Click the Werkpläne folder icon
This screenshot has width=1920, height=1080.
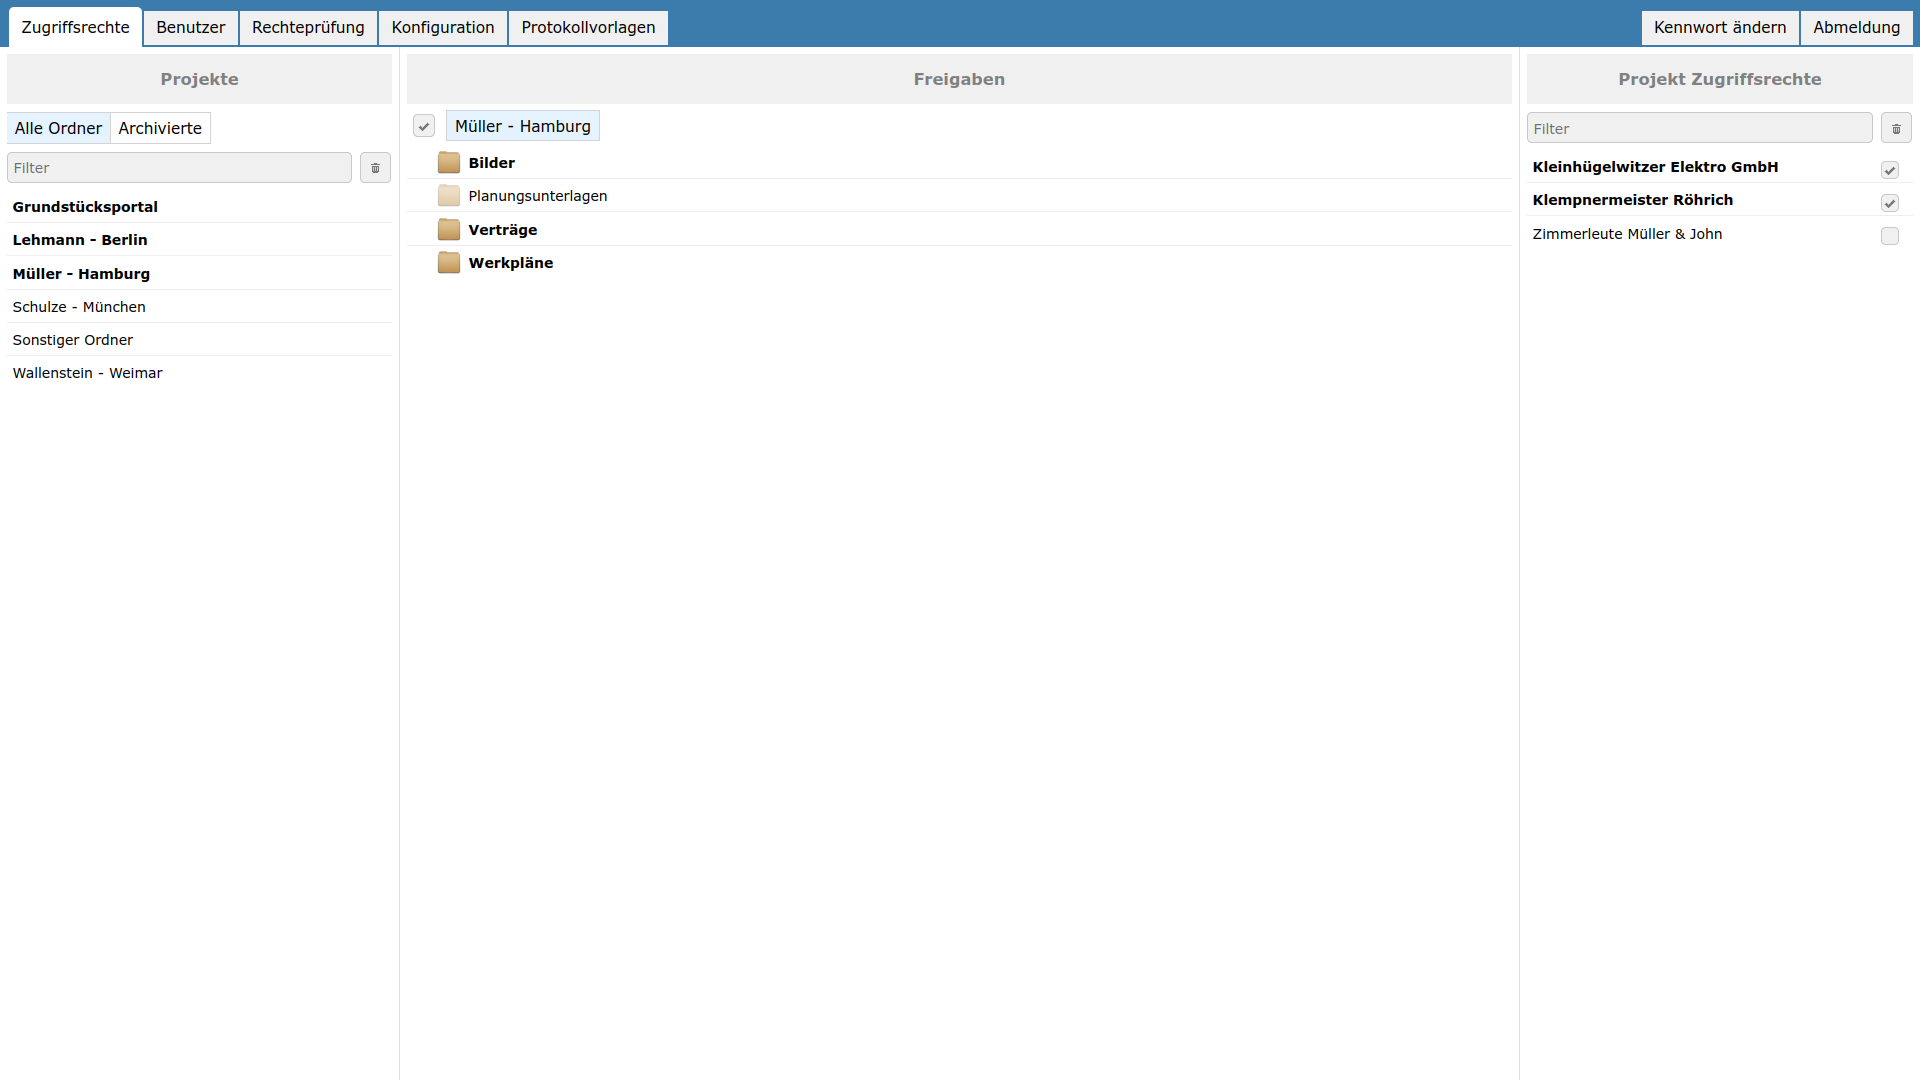[x=449, y=263]
